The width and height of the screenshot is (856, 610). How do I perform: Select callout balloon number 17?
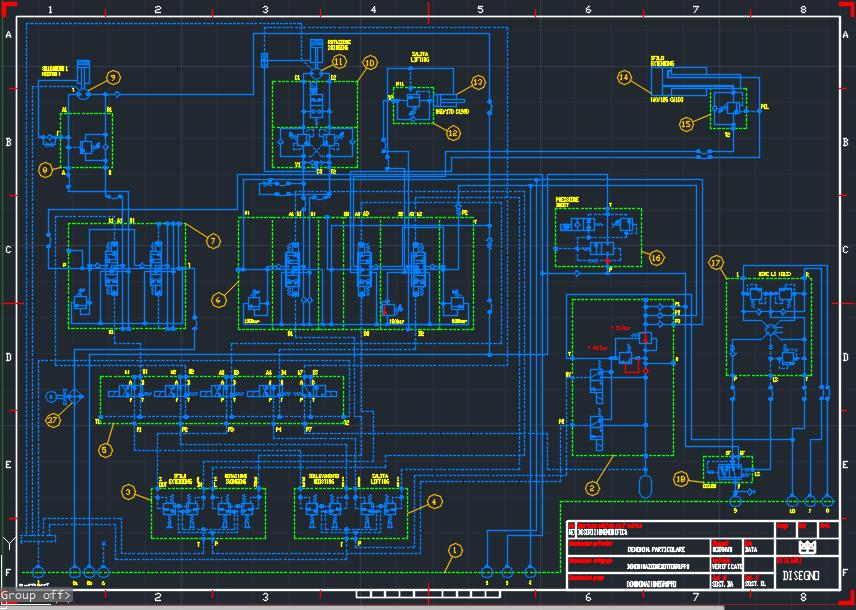coord(716,262)
